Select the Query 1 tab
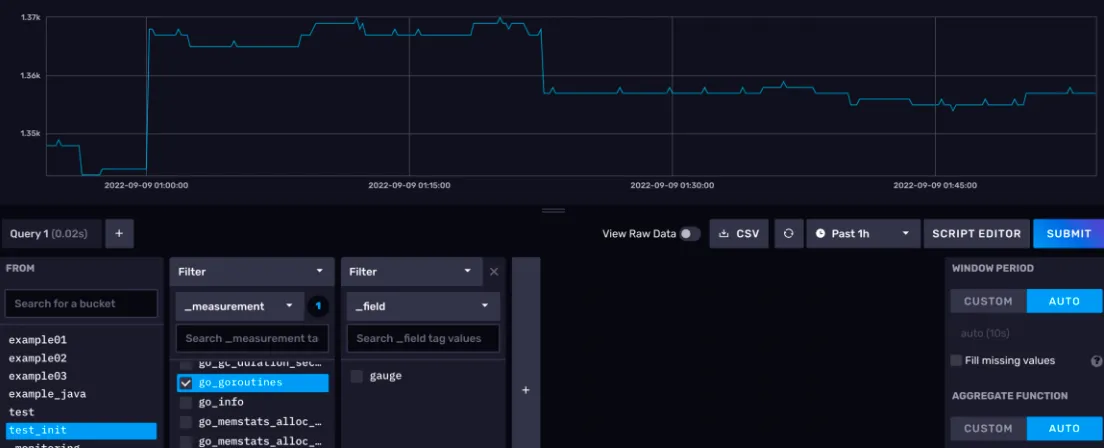This screenshot has height=448, width=1104. click(x=49, y=233)
